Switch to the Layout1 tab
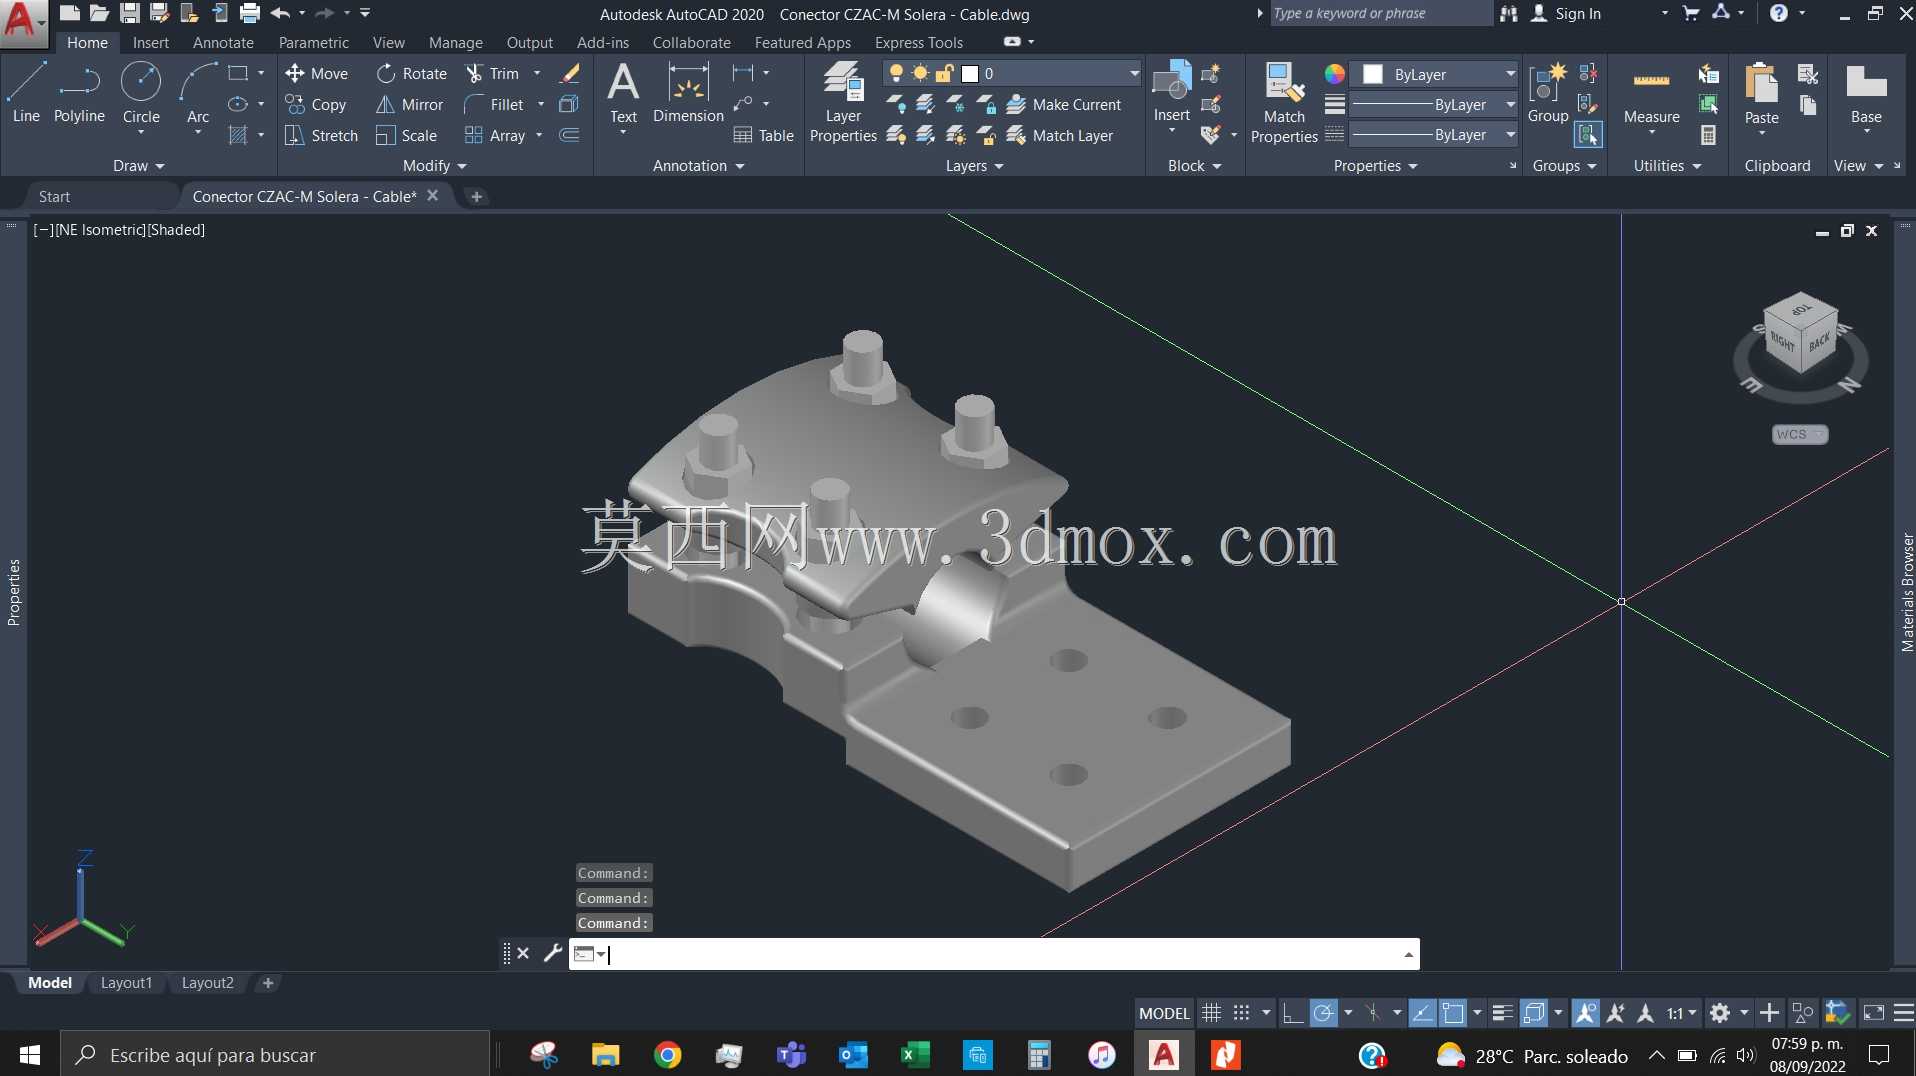 (x=126, y=983)
